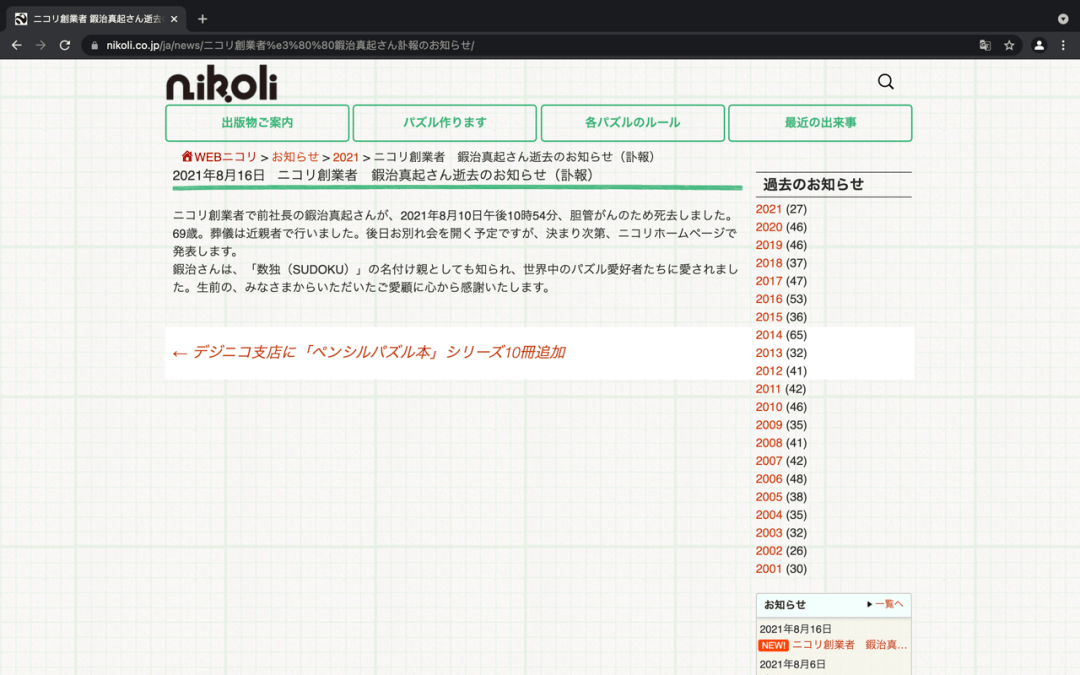Image resolution: width=1080 pixels, height=675 pixels.
Task: Reload the page with the refresh icon
Action: [x=65, y=45]
